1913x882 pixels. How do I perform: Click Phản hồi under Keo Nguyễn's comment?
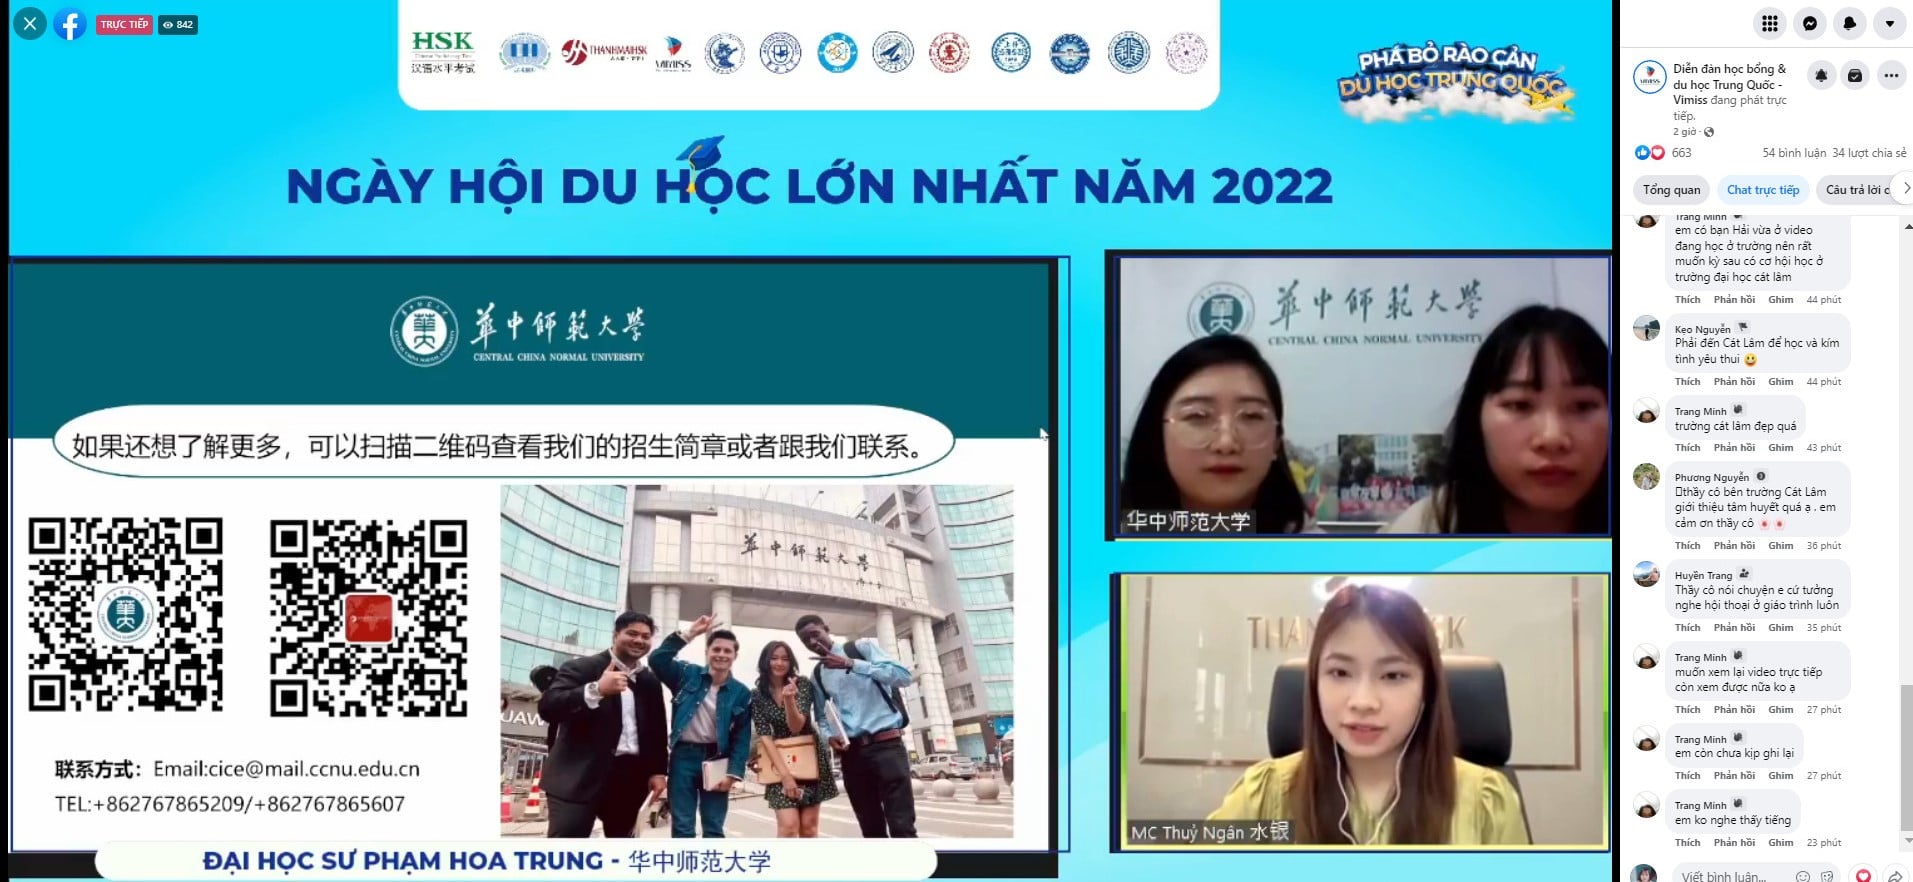click(1734, 382)
